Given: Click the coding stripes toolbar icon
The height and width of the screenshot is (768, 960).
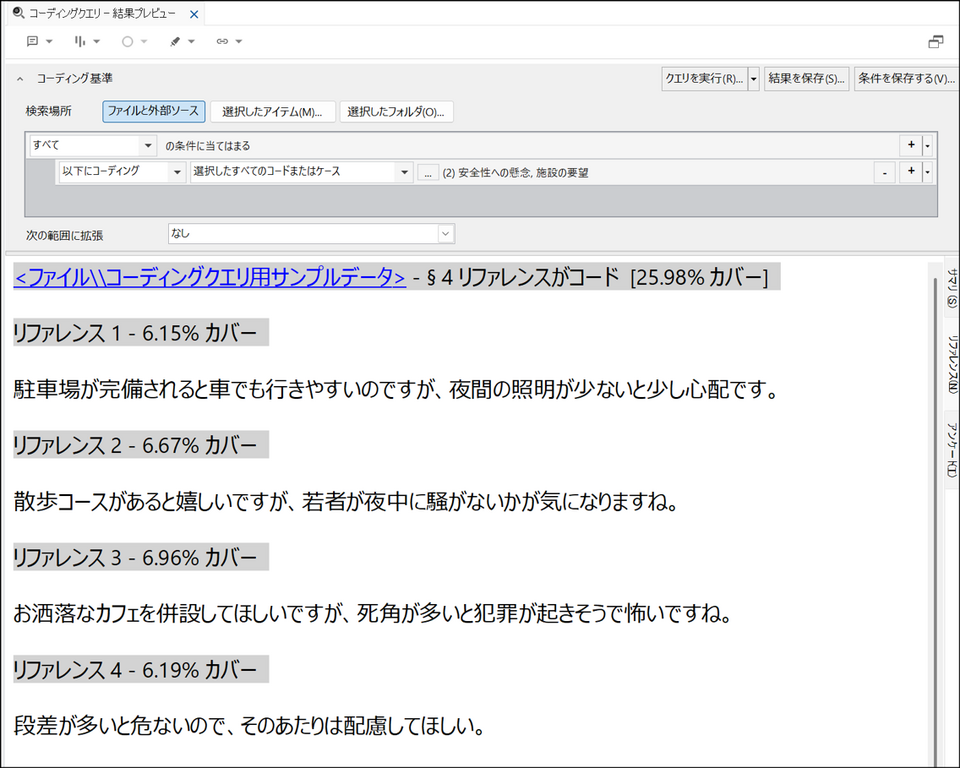Looking at the screenshot, I should pos(81,42).
